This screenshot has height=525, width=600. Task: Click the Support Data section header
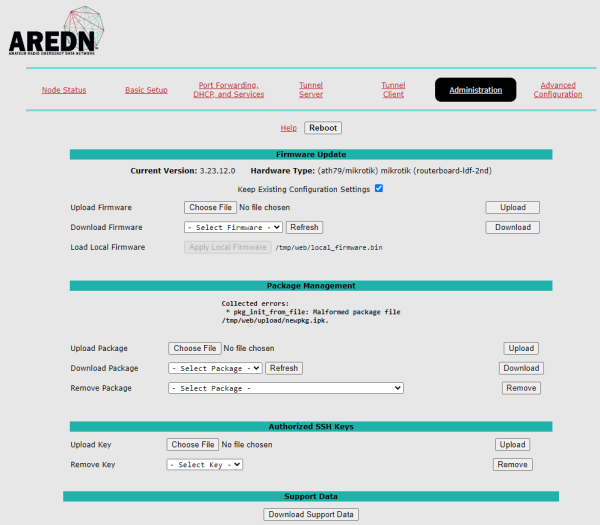click(311, 496)
